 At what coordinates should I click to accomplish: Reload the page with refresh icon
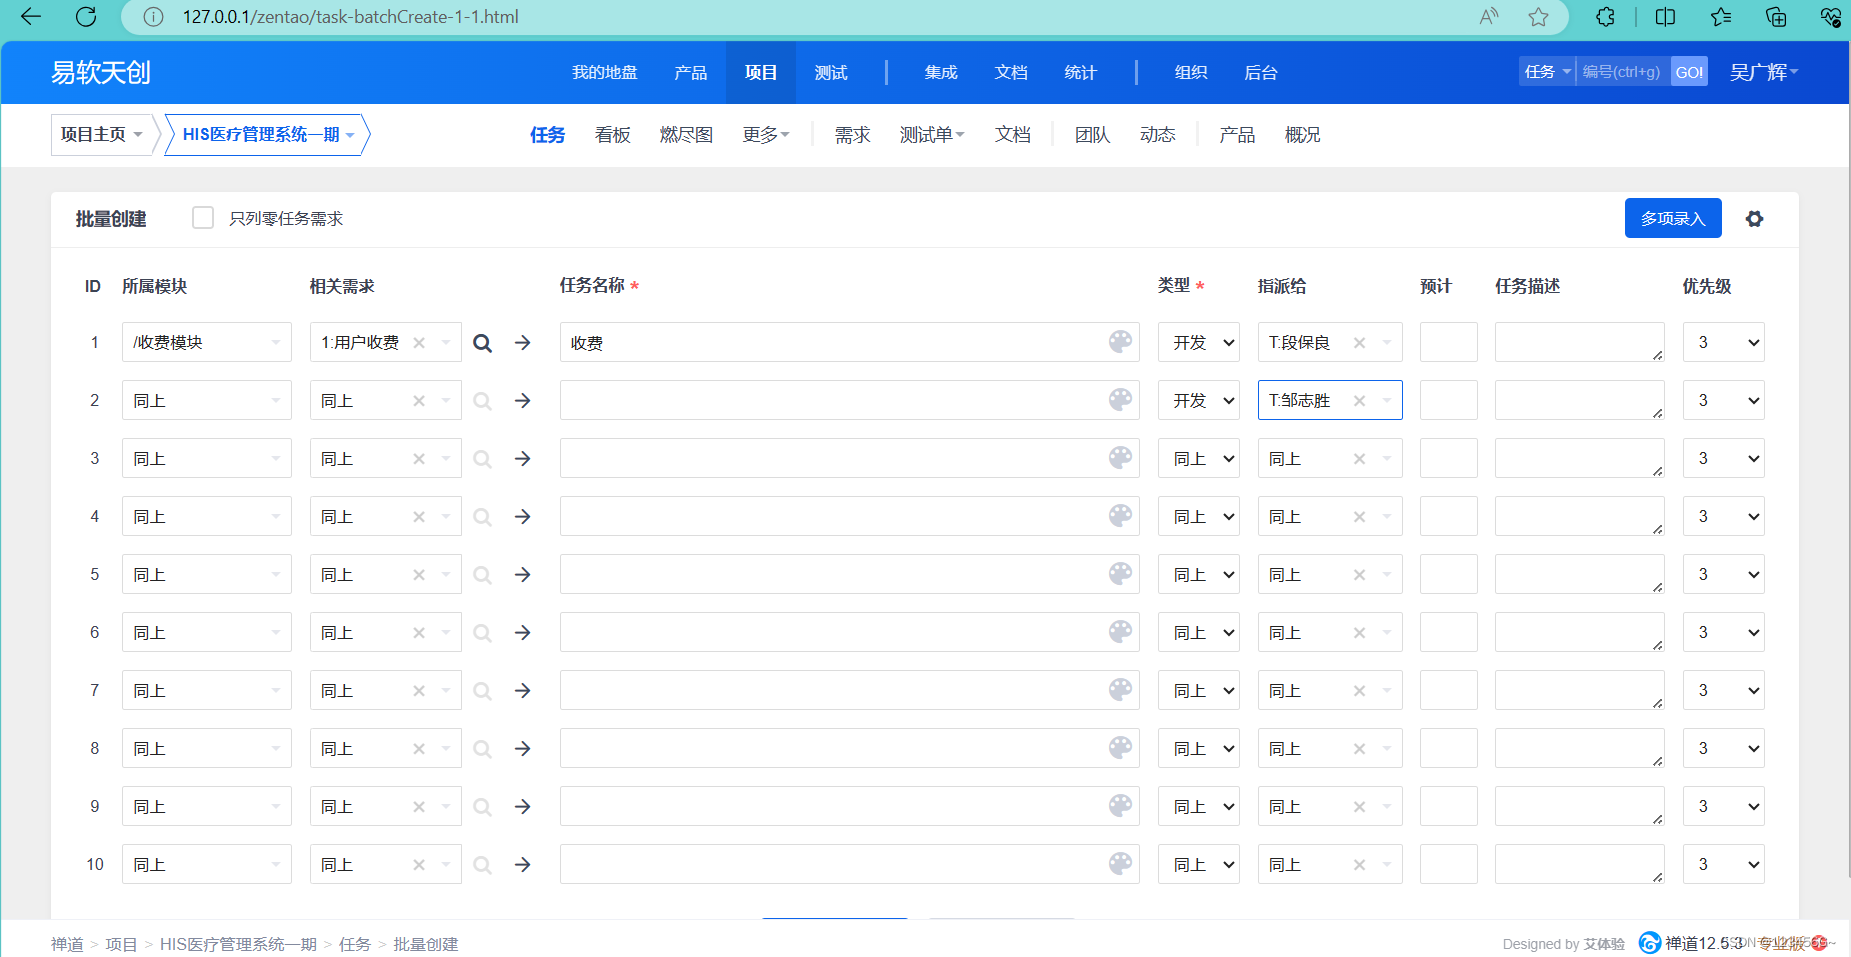point(86,16)
